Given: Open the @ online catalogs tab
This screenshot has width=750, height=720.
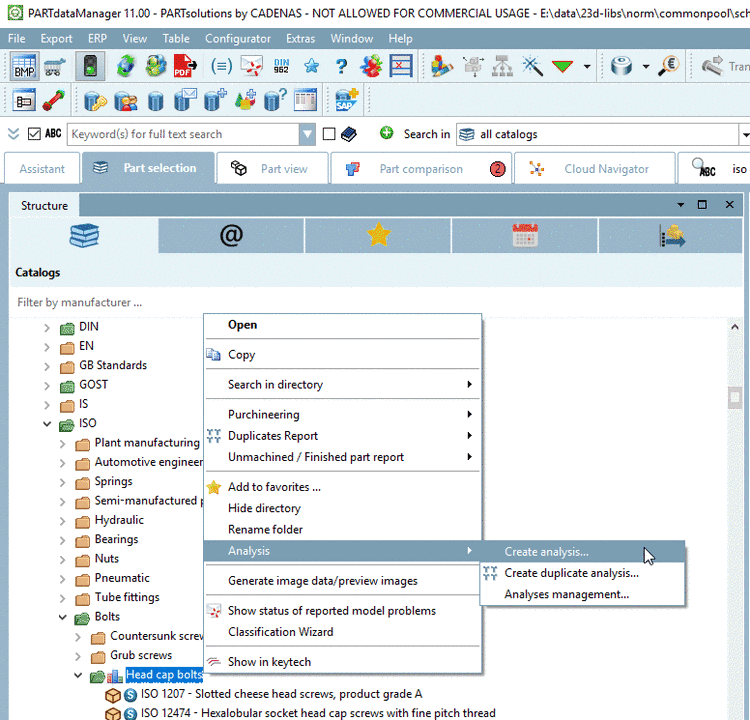Looking at the screenshot, I should 231,235.
